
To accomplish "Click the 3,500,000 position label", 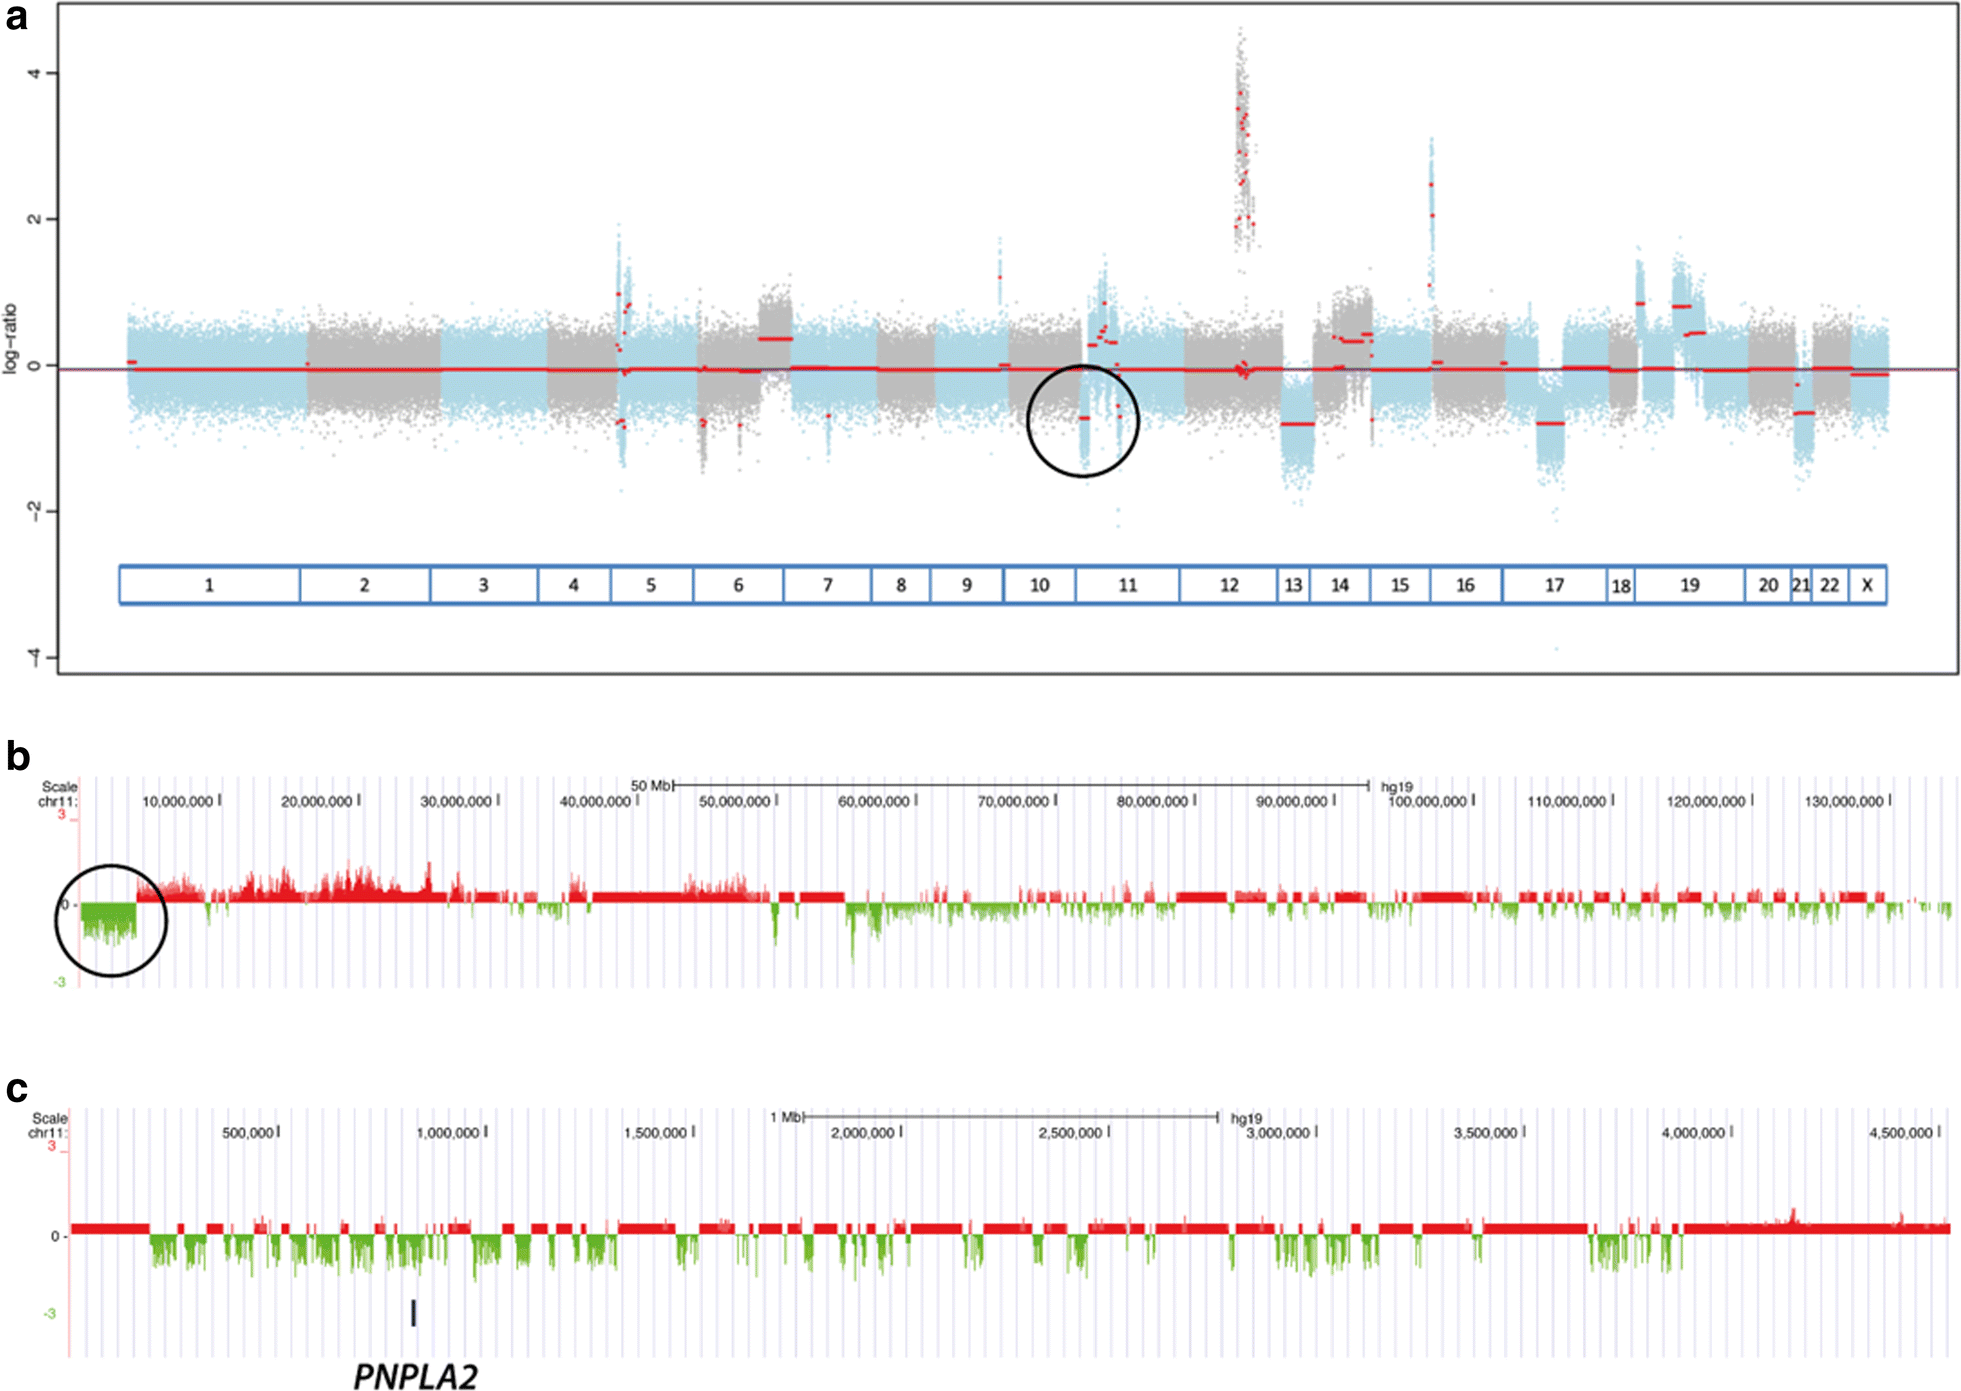I will tap(1486, 1132).
